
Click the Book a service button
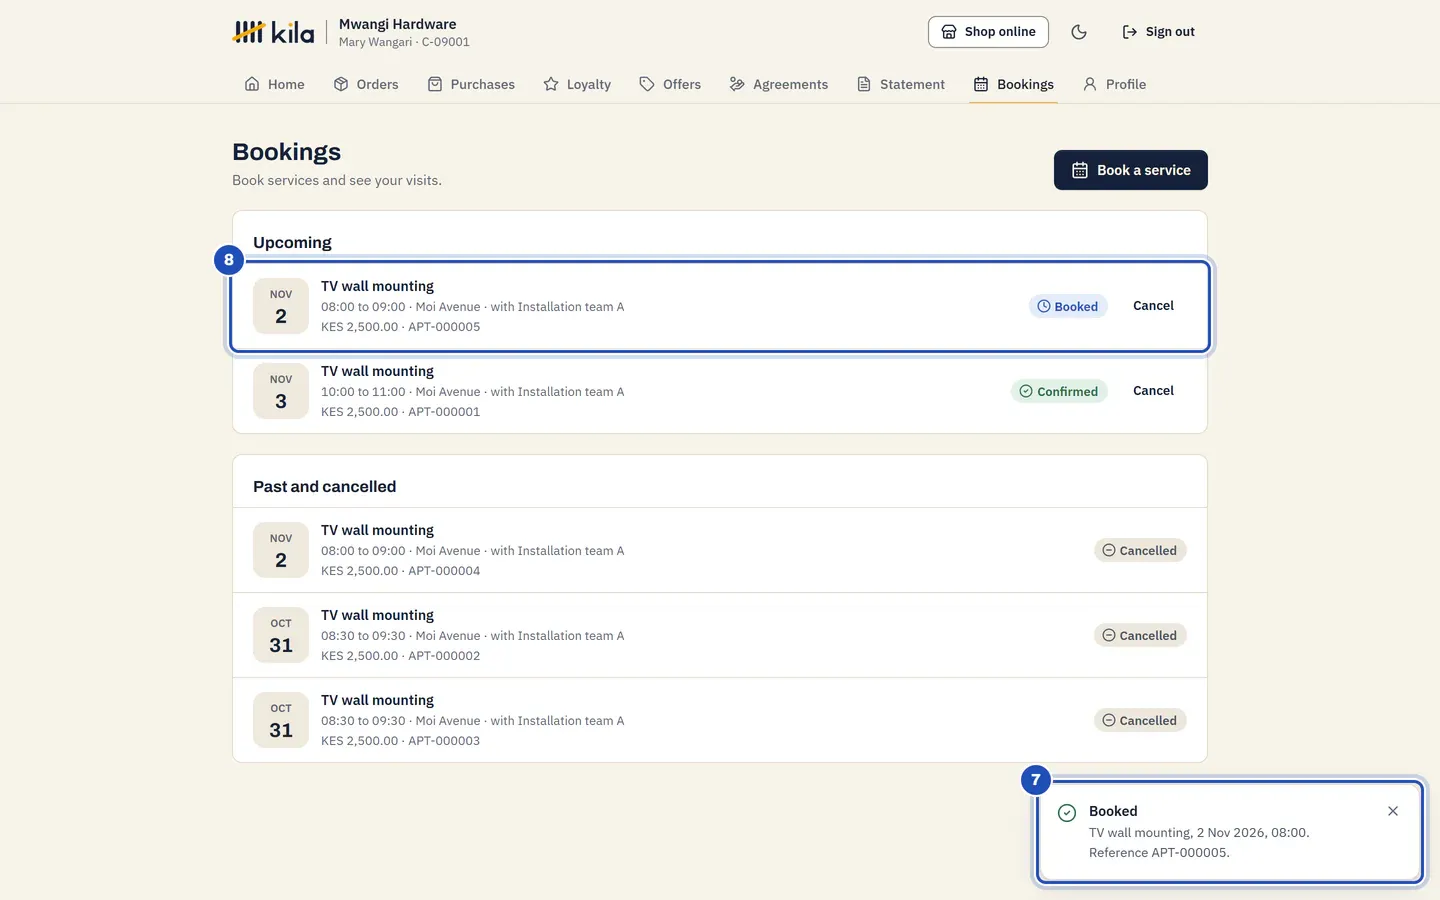tap(1131, 170)
